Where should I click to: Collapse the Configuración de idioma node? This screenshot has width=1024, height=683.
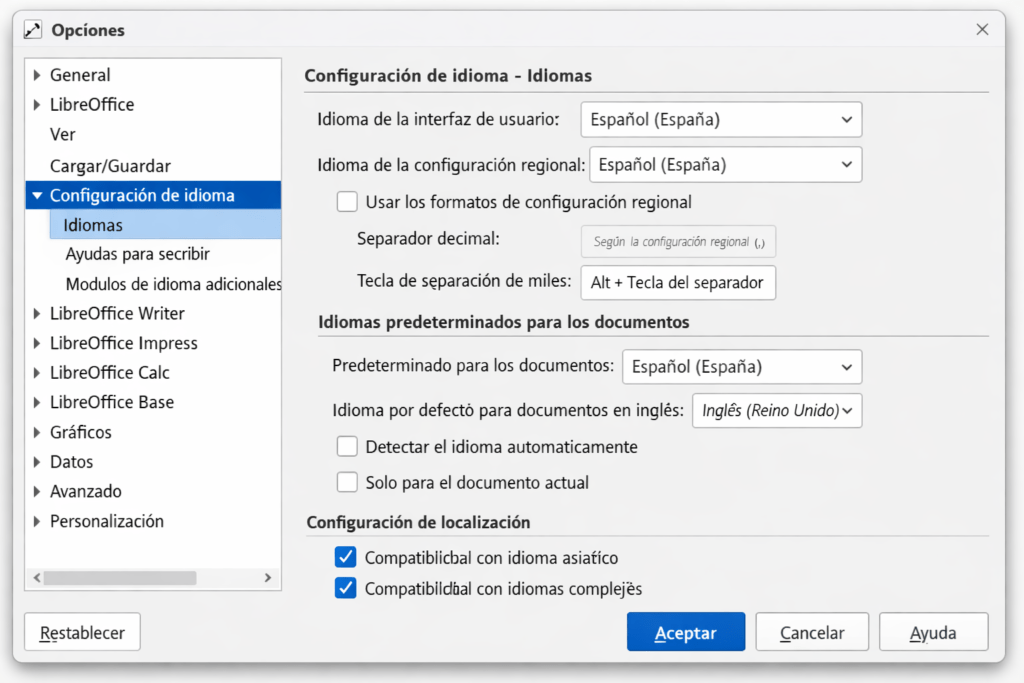[x=37, y=196]
